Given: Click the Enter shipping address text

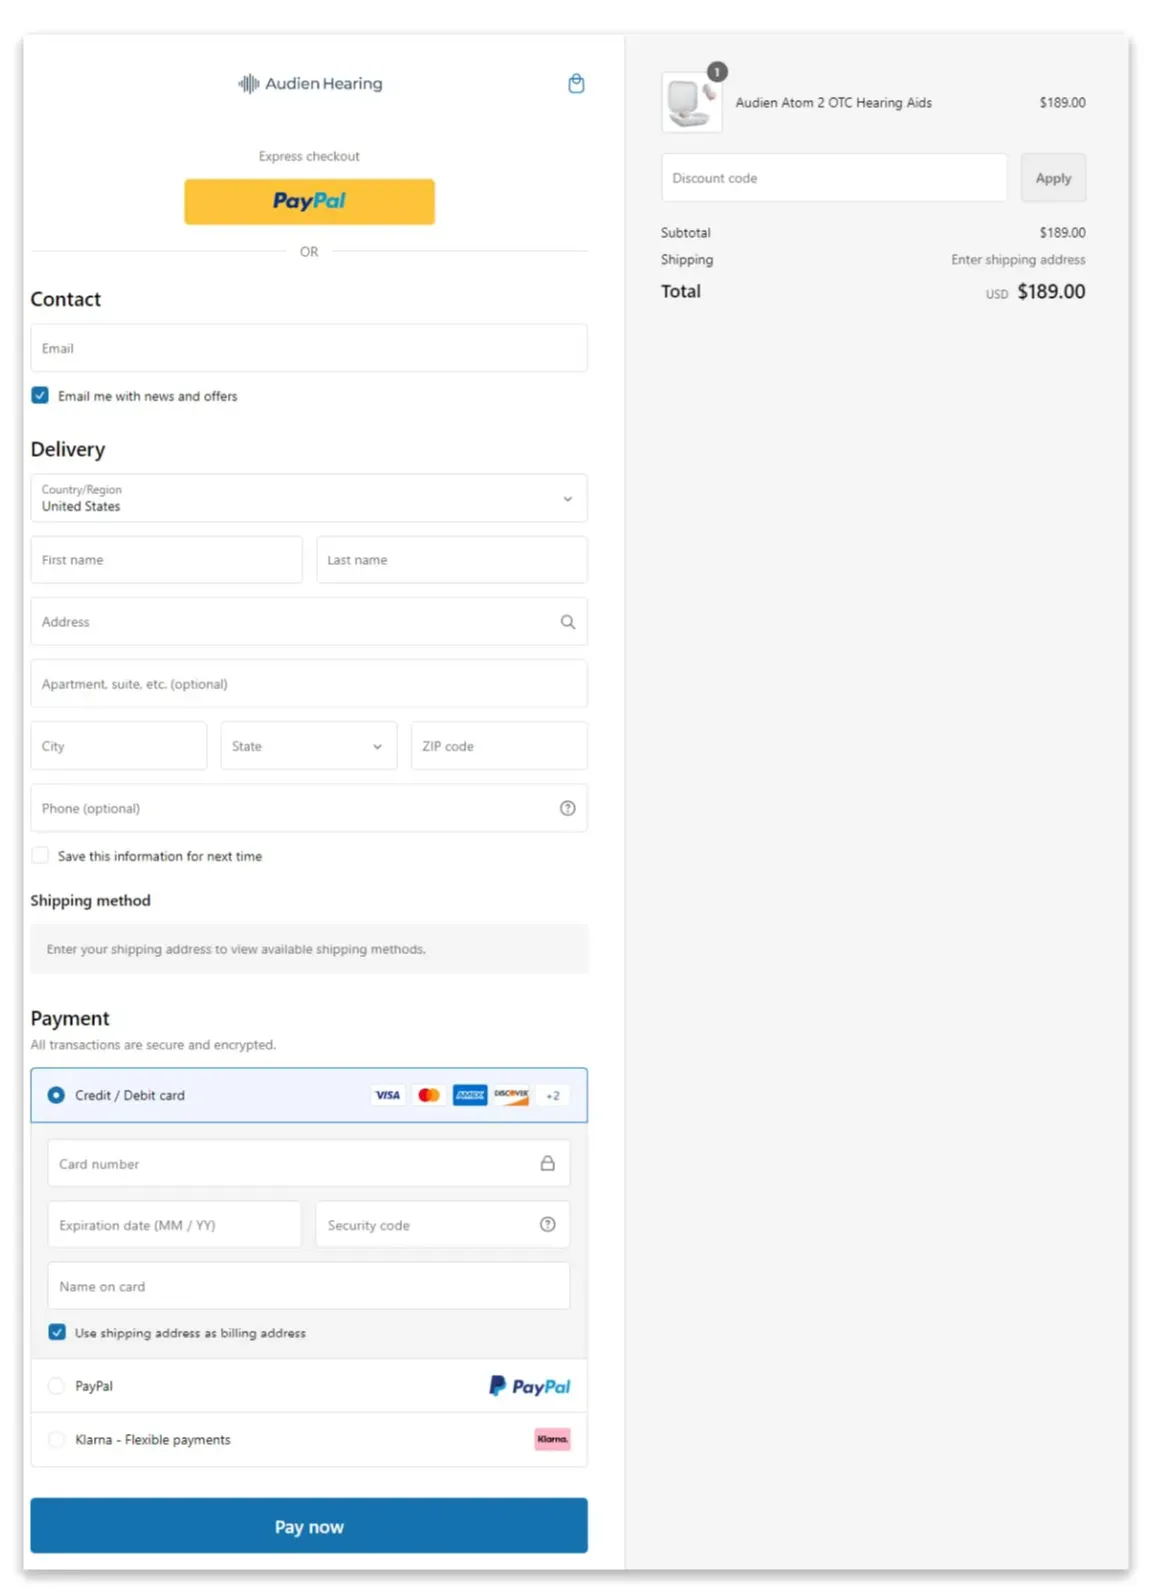Looking at the screenshot, I should point(1018,259).
